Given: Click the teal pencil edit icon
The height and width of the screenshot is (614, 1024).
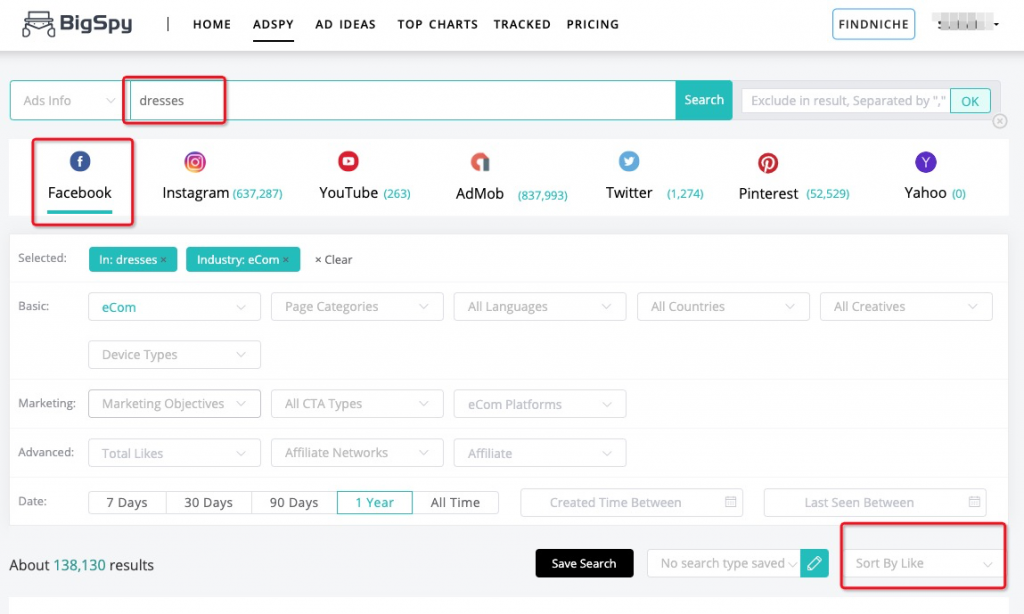Looking at the screenshot, I should 814,563.
